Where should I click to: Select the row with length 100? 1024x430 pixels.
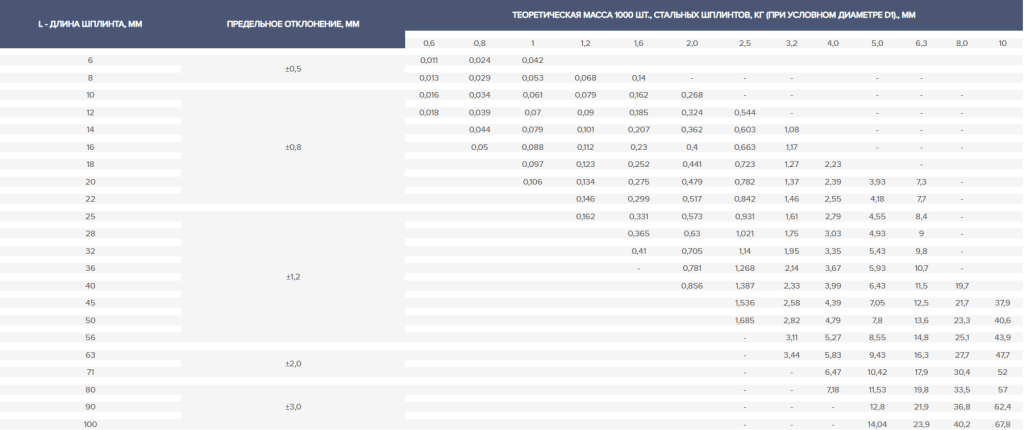(x=90, y=424)
